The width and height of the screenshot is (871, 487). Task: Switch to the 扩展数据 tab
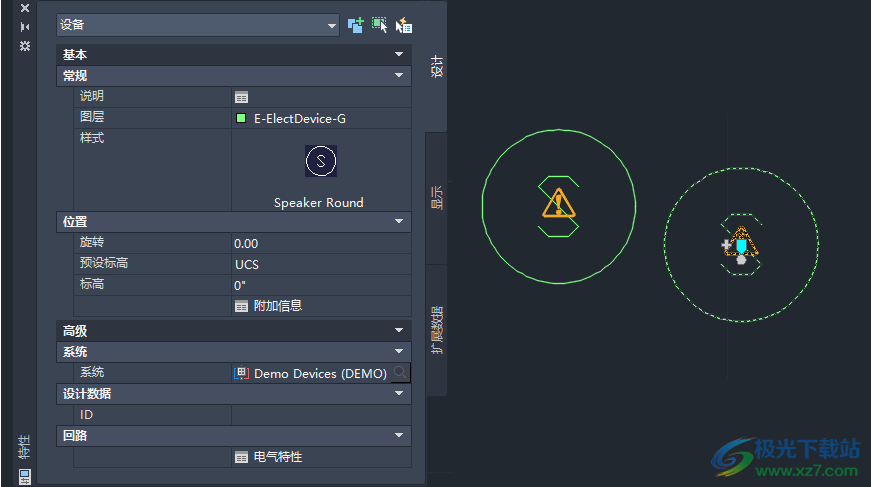click(x=437, y=330)
